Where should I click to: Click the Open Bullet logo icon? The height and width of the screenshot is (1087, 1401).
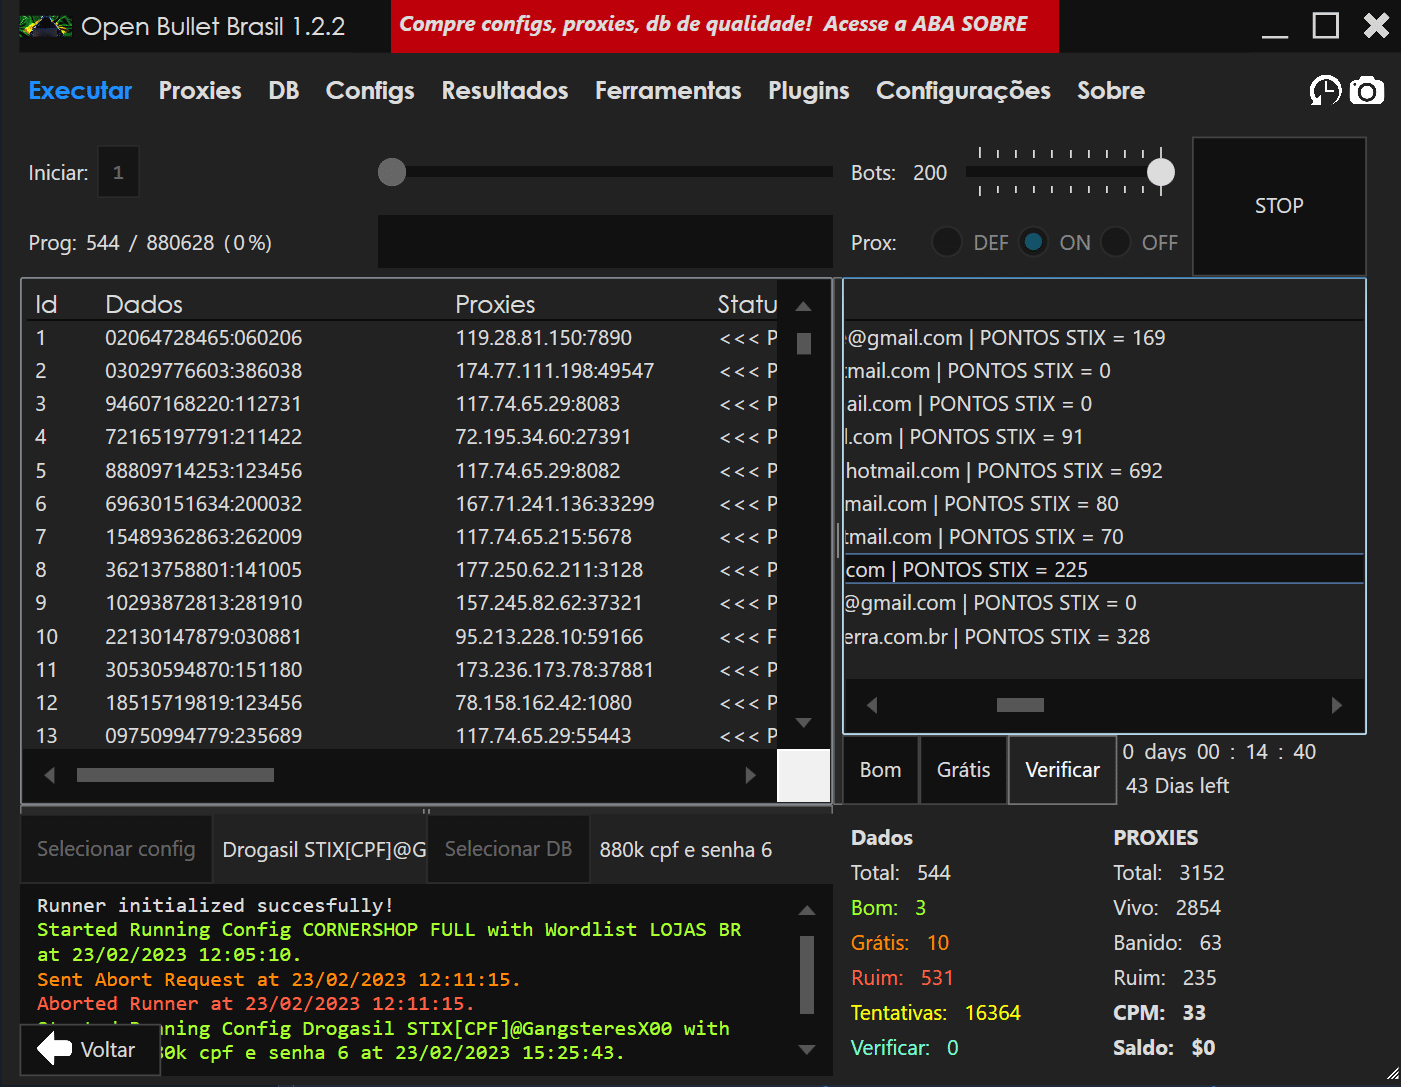pos(46,27)
